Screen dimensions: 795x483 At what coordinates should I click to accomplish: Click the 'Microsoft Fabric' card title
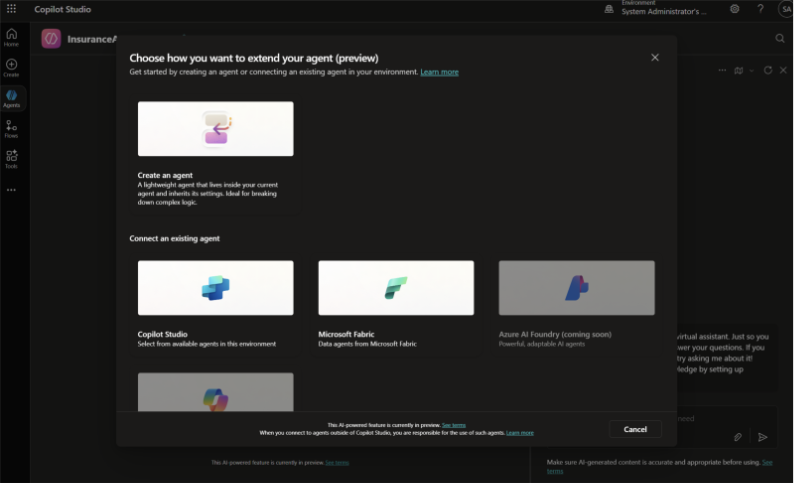(346, 335)
